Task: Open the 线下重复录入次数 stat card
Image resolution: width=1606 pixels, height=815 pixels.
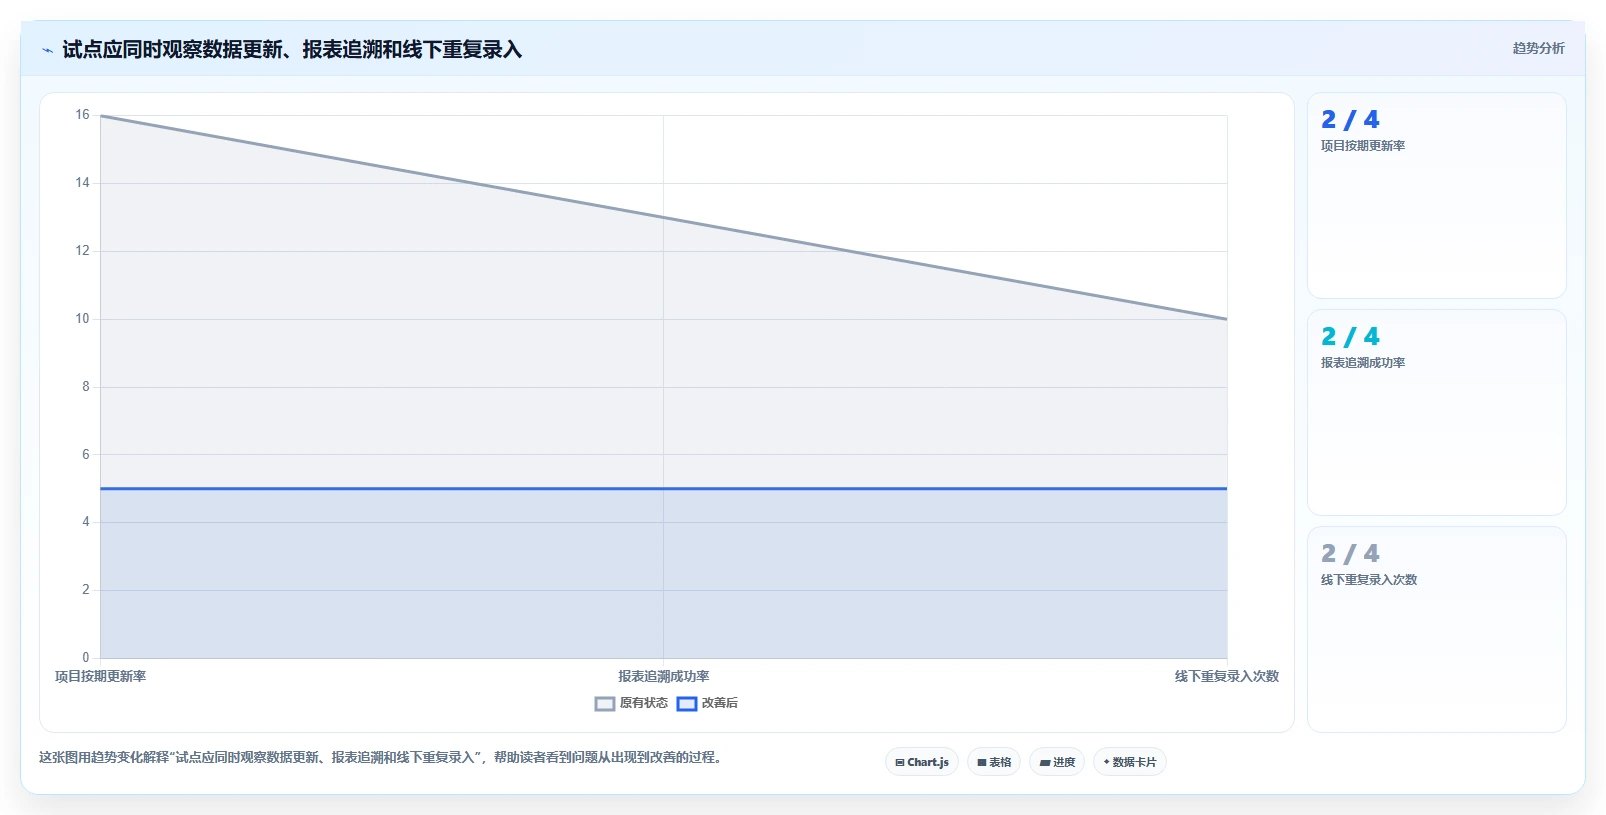Action: coord(1437,630)
